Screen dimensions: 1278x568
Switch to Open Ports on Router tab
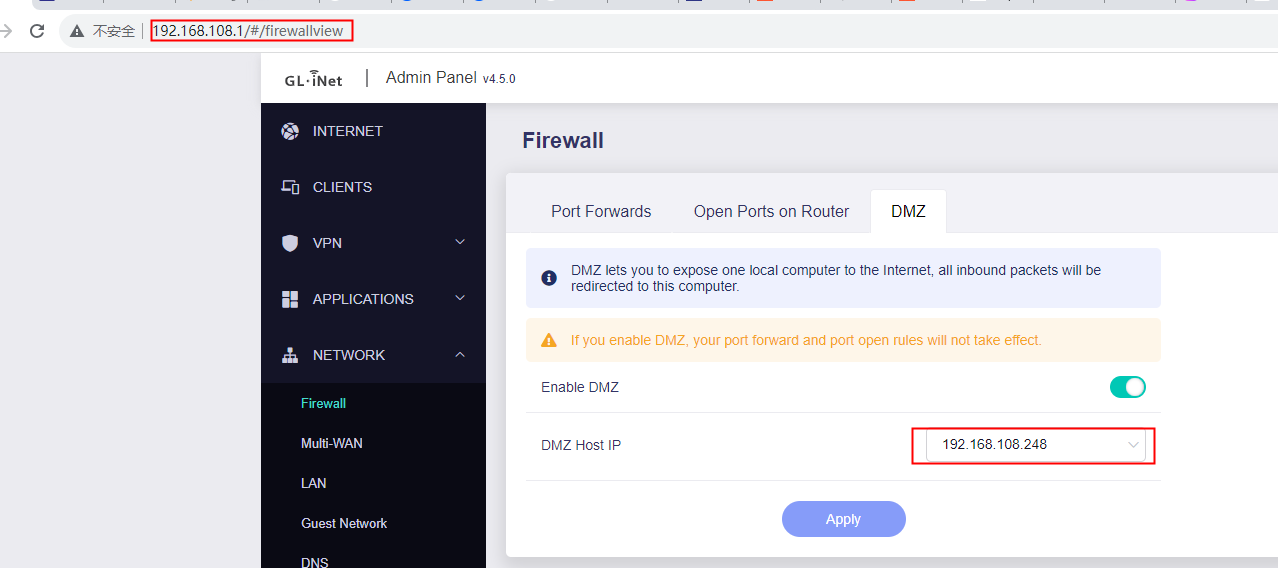[x=771, y=211]
